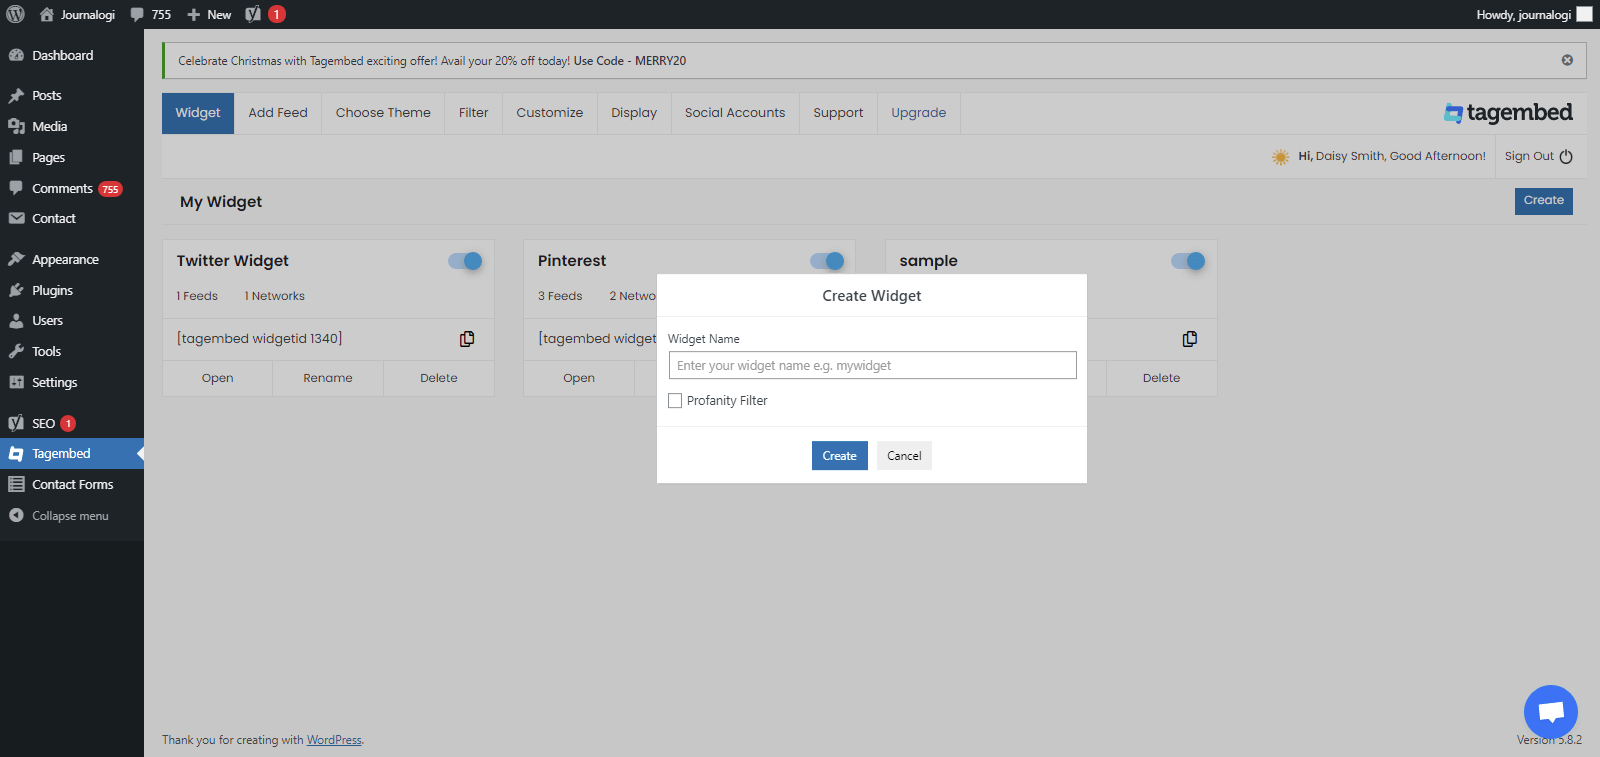Rename the Twitter Widget

click(x=328, y=378)
